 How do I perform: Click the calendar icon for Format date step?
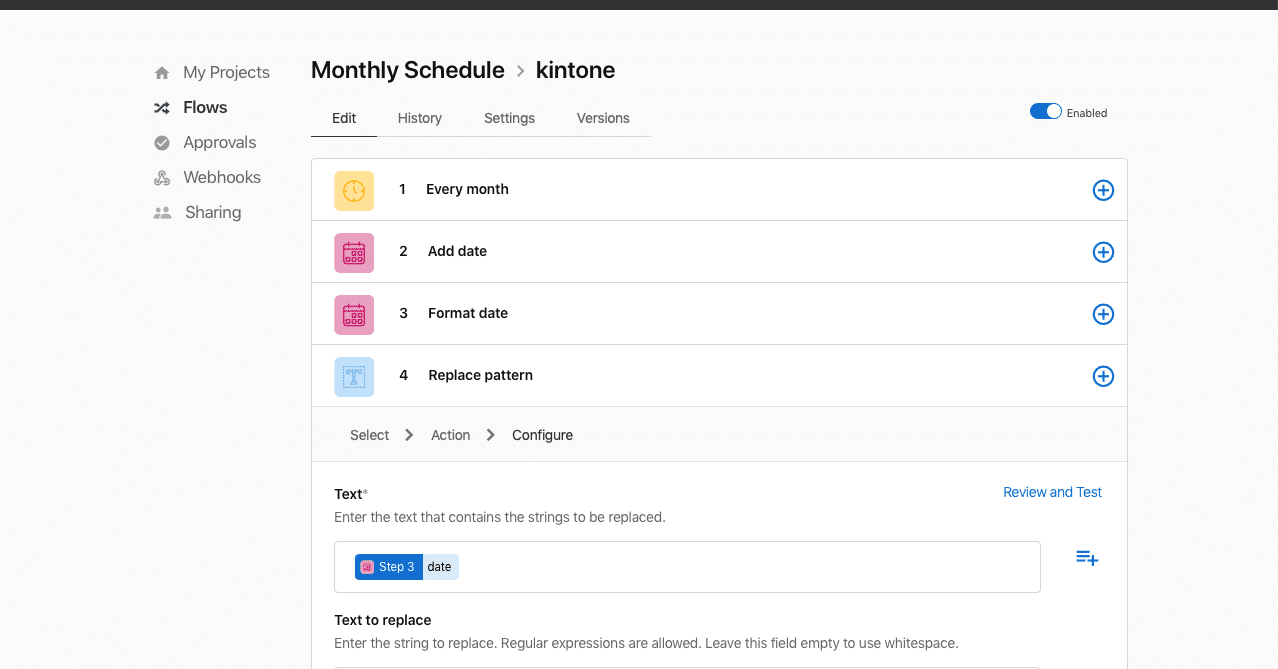[x=354, y=314]
